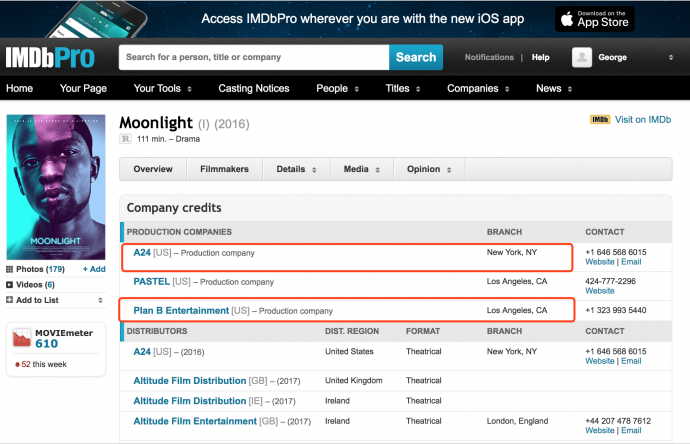The image size is (690, 444).
Task: Open the Your Tools dropdown menu
Action: tap(162, 89)
